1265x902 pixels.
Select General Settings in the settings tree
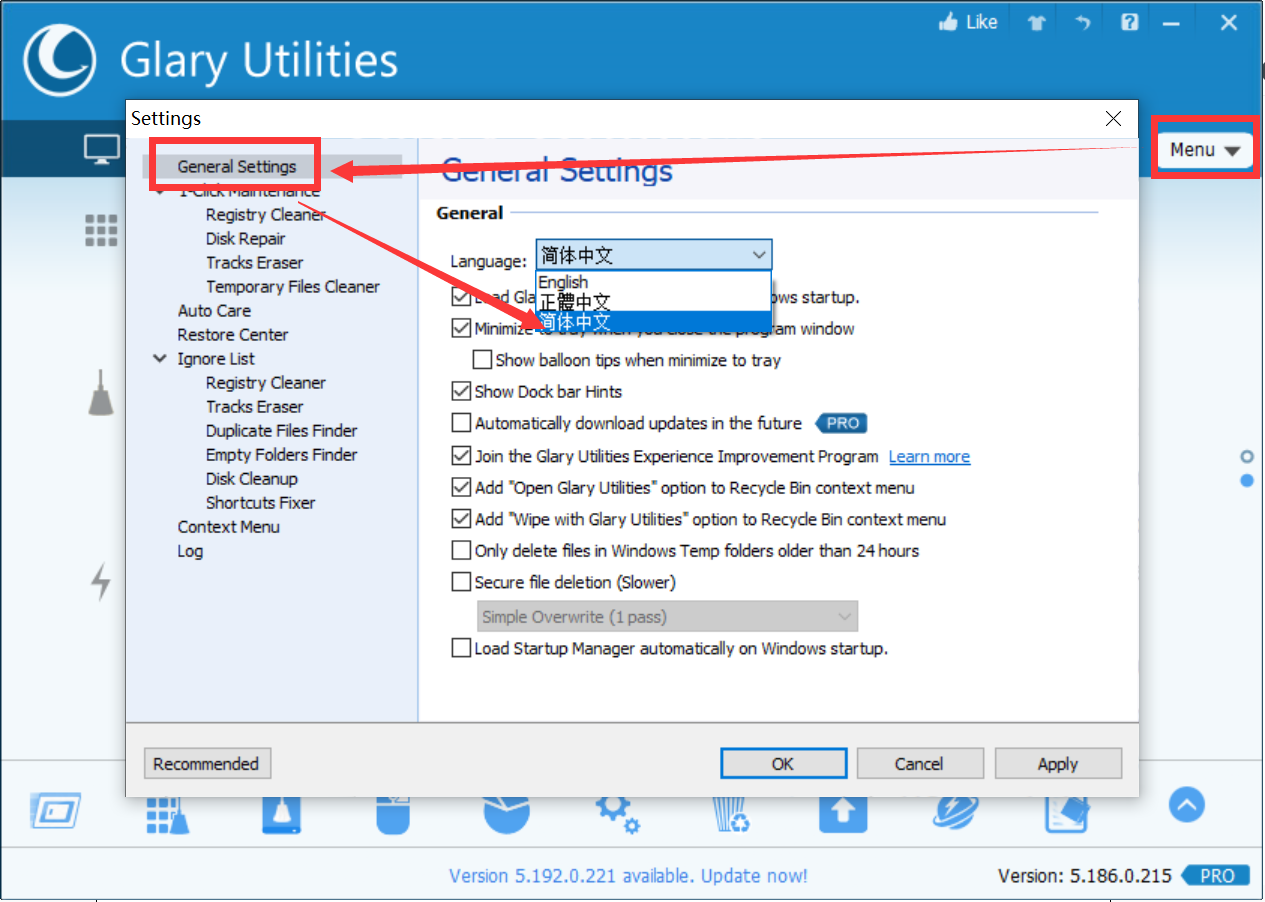[237, 166]
